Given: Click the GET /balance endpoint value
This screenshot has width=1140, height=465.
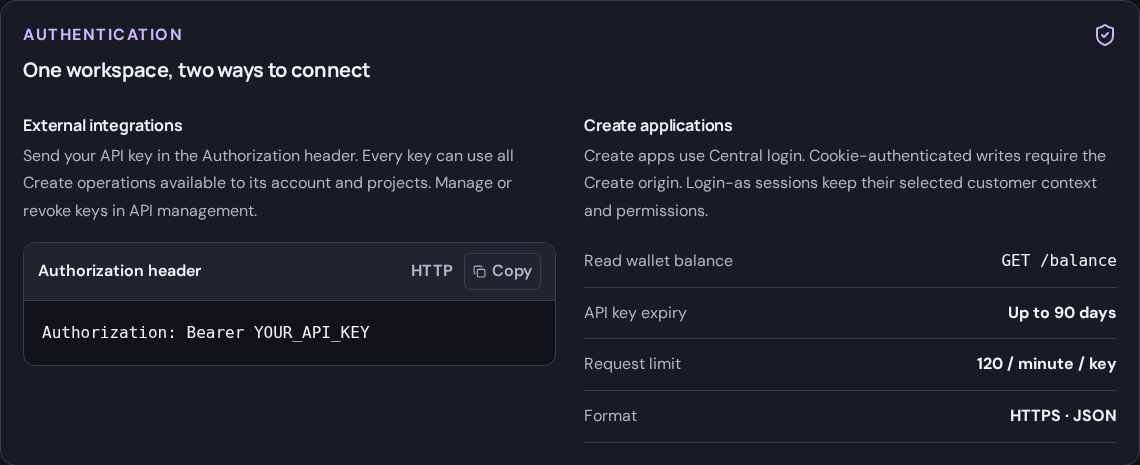Looking at the screenshot, I should tap(1059, 261).
